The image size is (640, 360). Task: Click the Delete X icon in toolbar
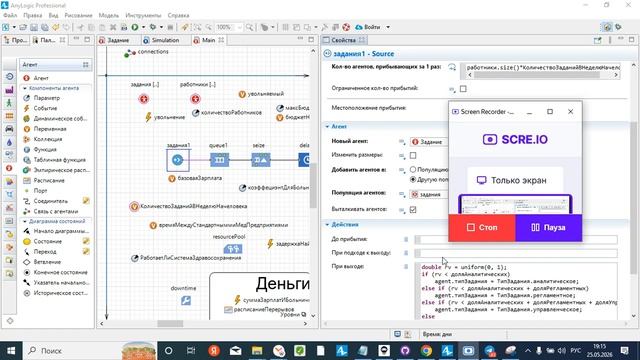point(113,27)
